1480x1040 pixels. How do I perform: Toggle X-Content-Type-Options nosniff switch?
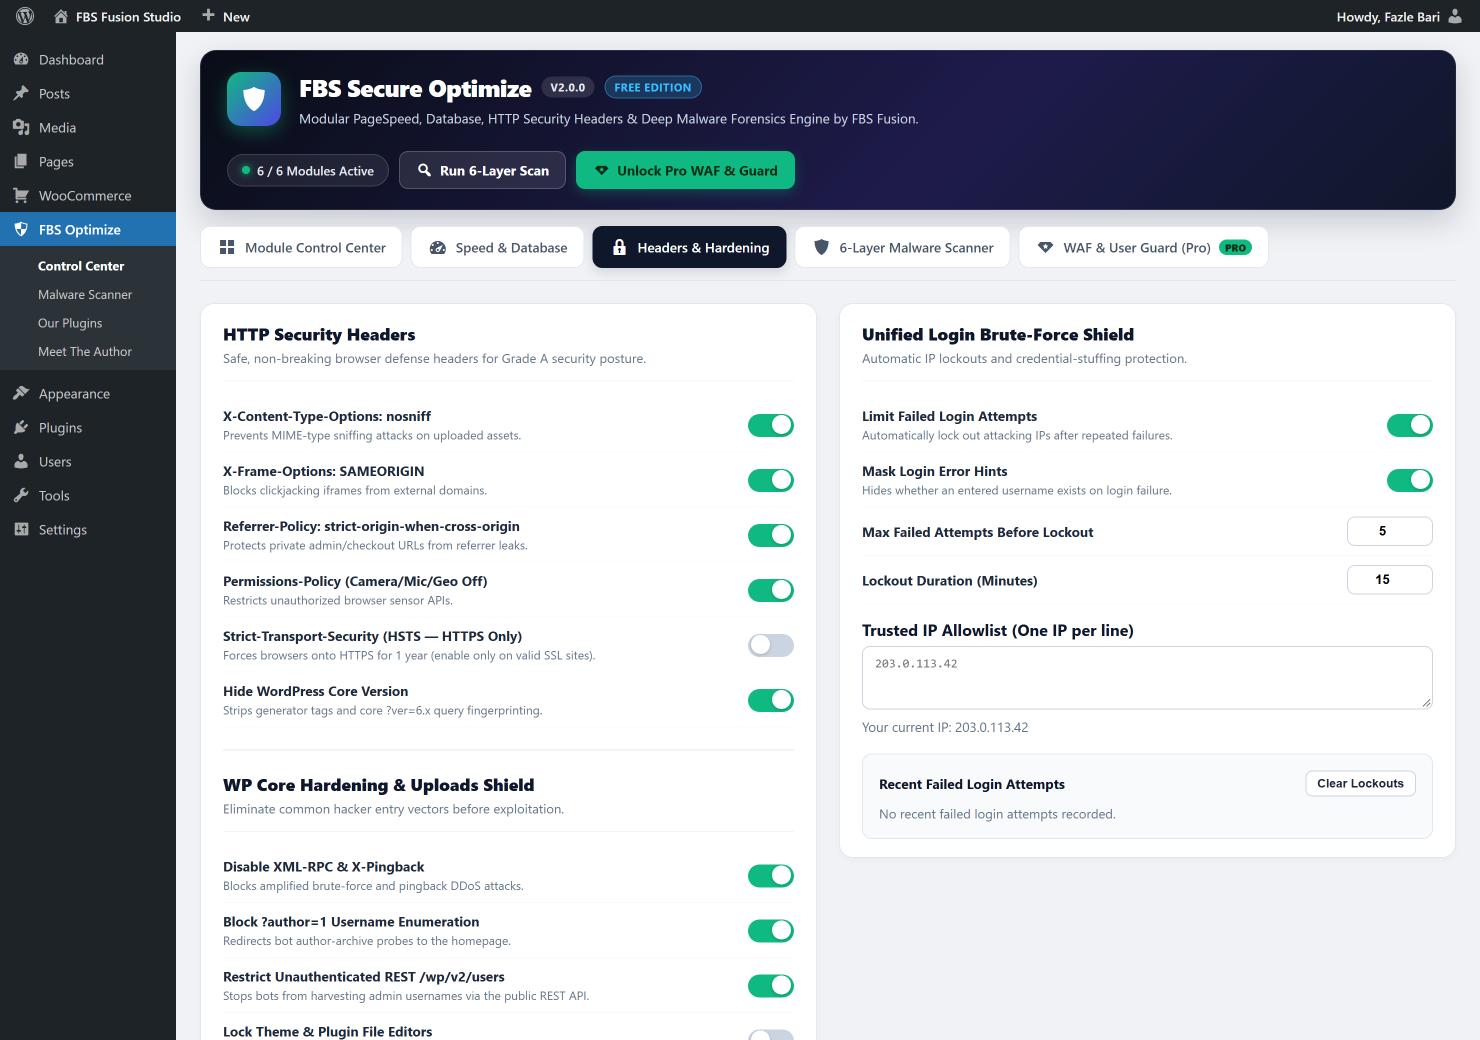click(x=771, y=425)
